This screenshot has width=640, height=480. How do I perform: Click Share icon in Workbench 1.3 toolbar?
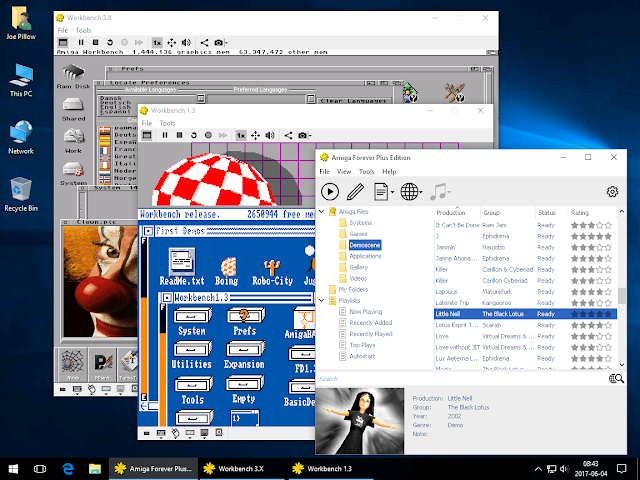pos(289,135)
